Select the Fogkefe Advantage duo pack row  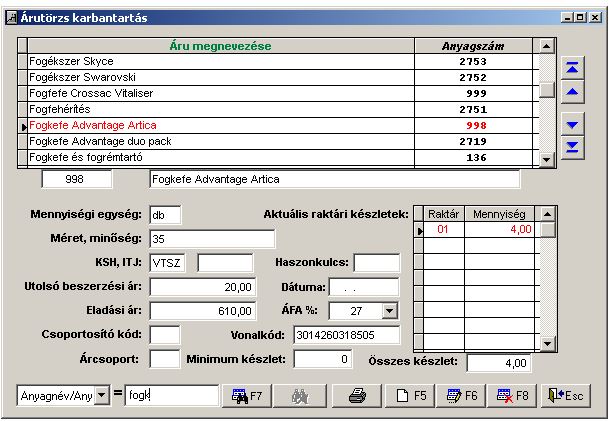220,142
